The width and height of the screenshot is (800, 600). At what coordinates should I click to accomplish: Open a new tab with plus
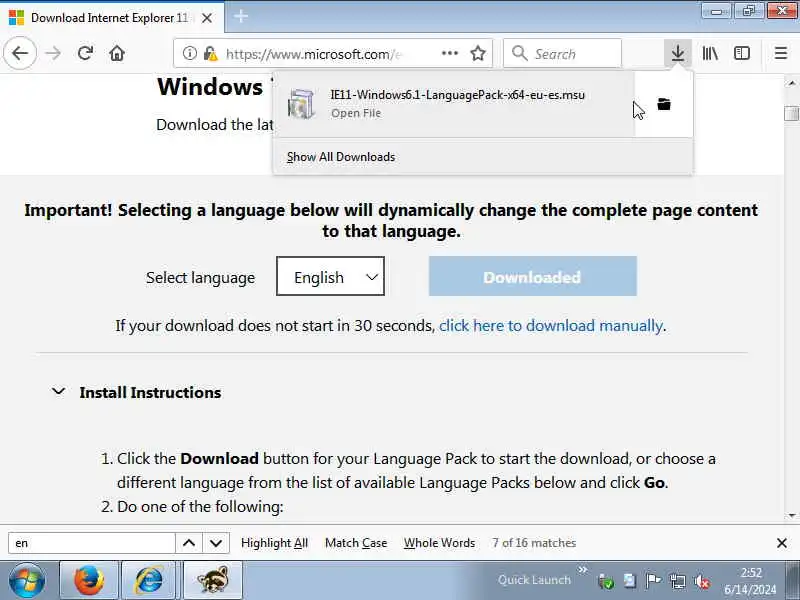pyautogui.click(x=241, y=17)
